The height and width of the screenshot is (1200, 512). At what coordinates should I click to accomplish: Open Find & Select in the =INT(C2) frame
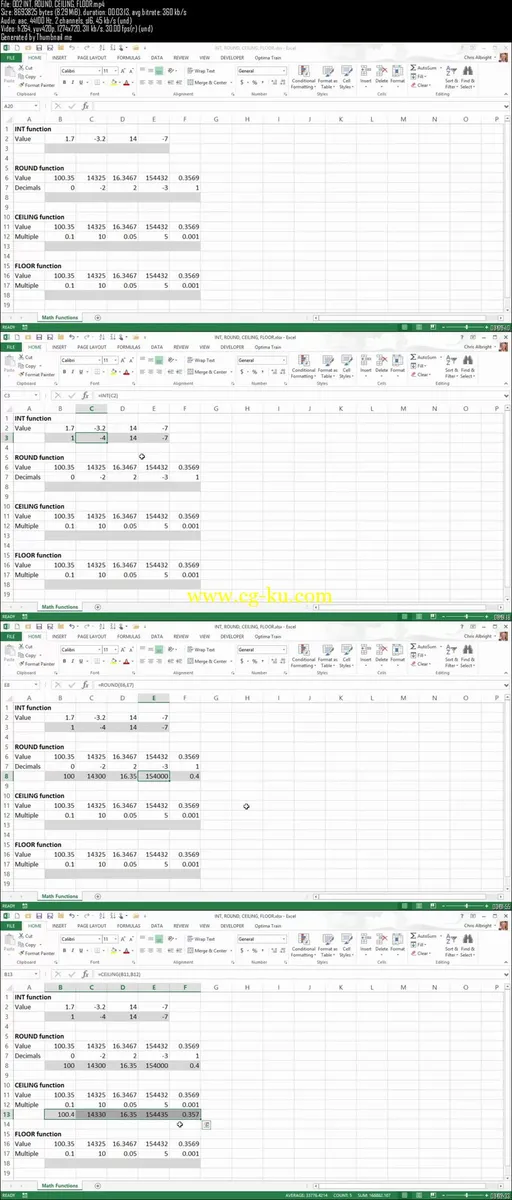pyautogui.click(x=468, y=366)
